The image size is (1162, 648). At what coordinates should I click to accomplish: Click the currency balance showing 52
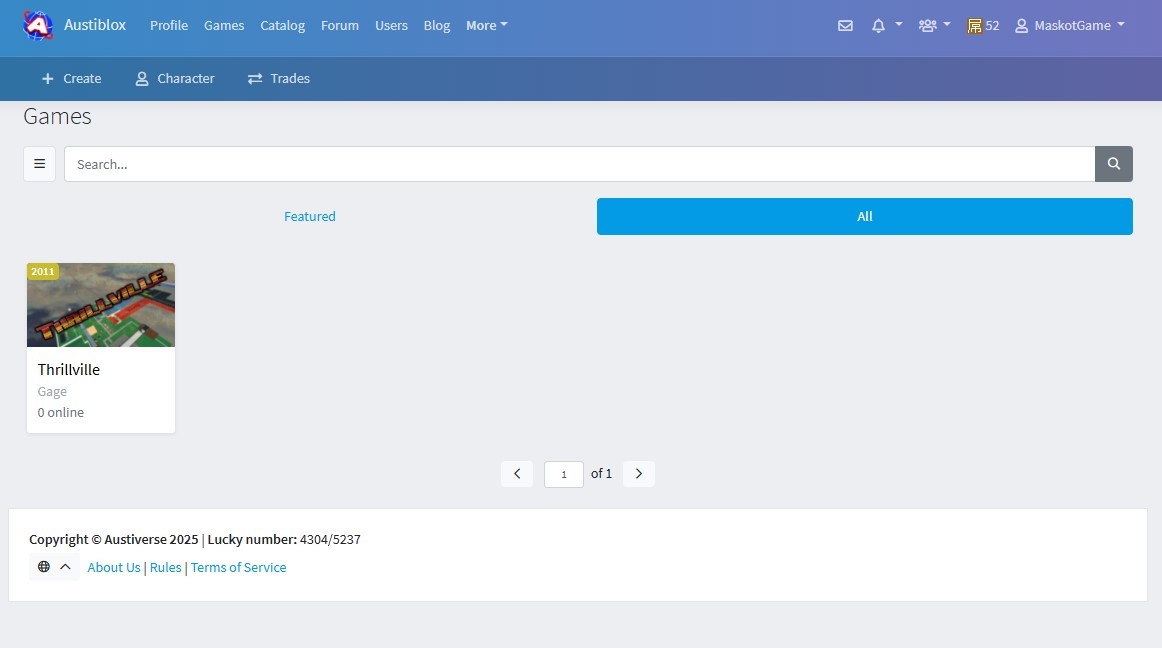pos(983,26)
